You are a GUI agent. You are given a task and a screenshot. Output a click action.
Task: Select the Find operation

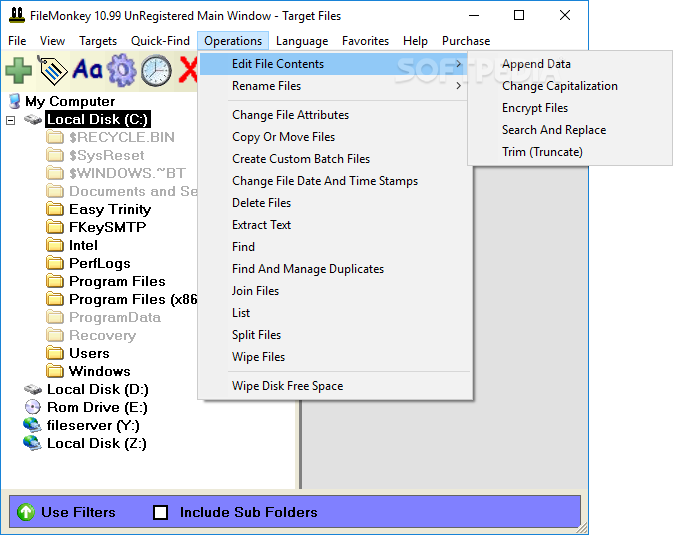coord(335,247)
